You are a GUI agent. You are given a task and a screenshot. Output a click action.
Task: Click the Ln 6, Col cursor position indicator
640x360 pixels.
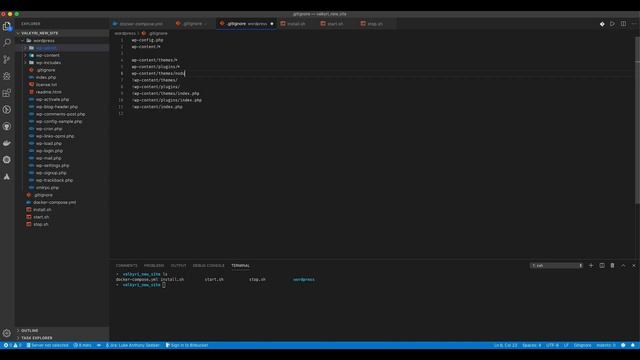click(x=505, y=345)
